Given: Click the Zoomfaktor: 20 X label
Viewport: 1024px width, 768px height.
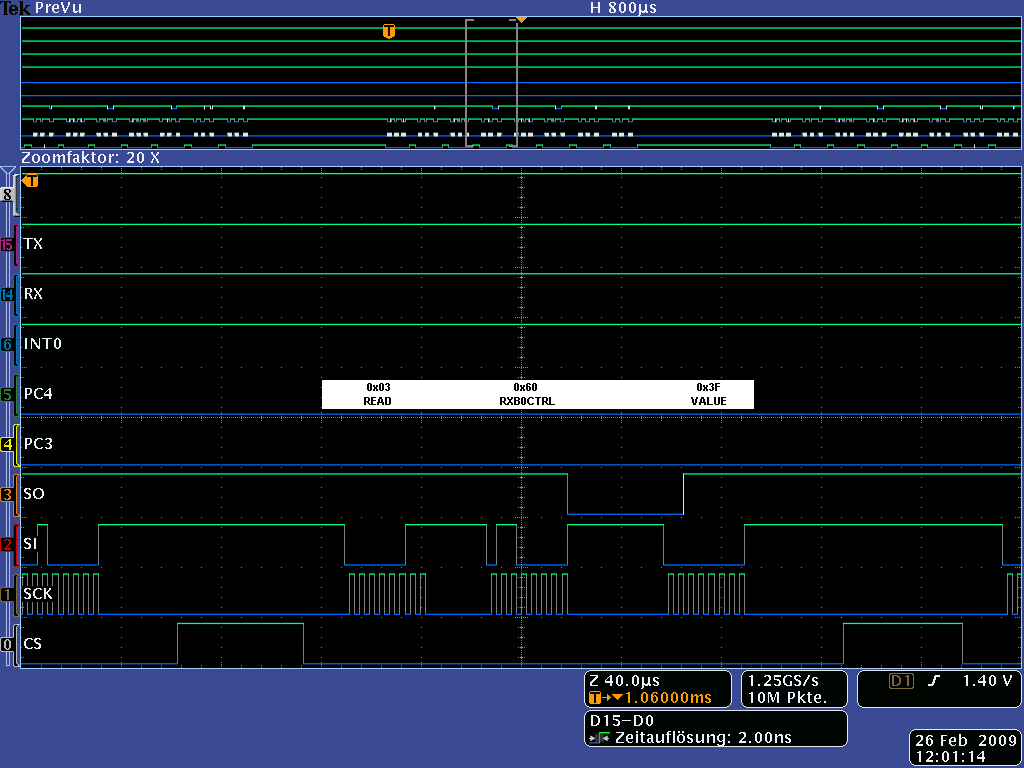Looking at the screenshot, I should click(x=91, y=158).
